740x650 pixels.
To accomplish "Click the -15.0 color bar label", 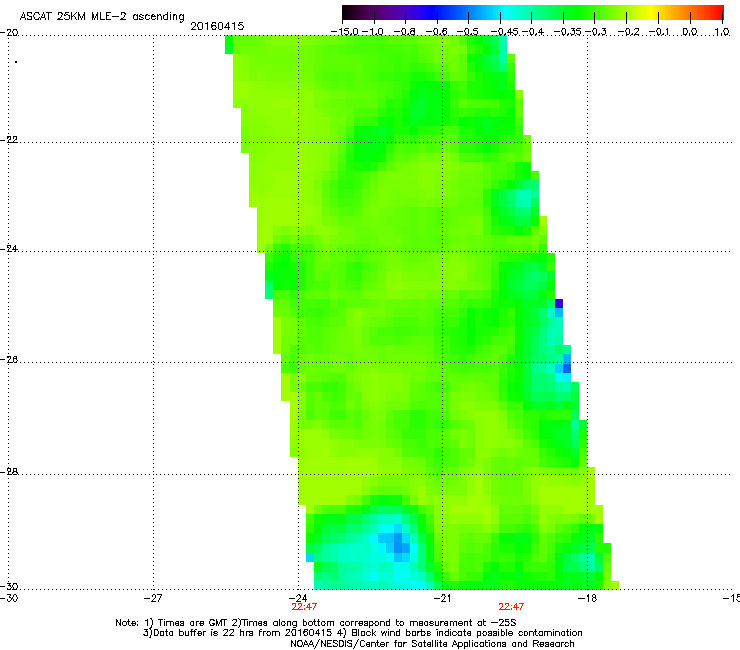I will coord(345,32).
